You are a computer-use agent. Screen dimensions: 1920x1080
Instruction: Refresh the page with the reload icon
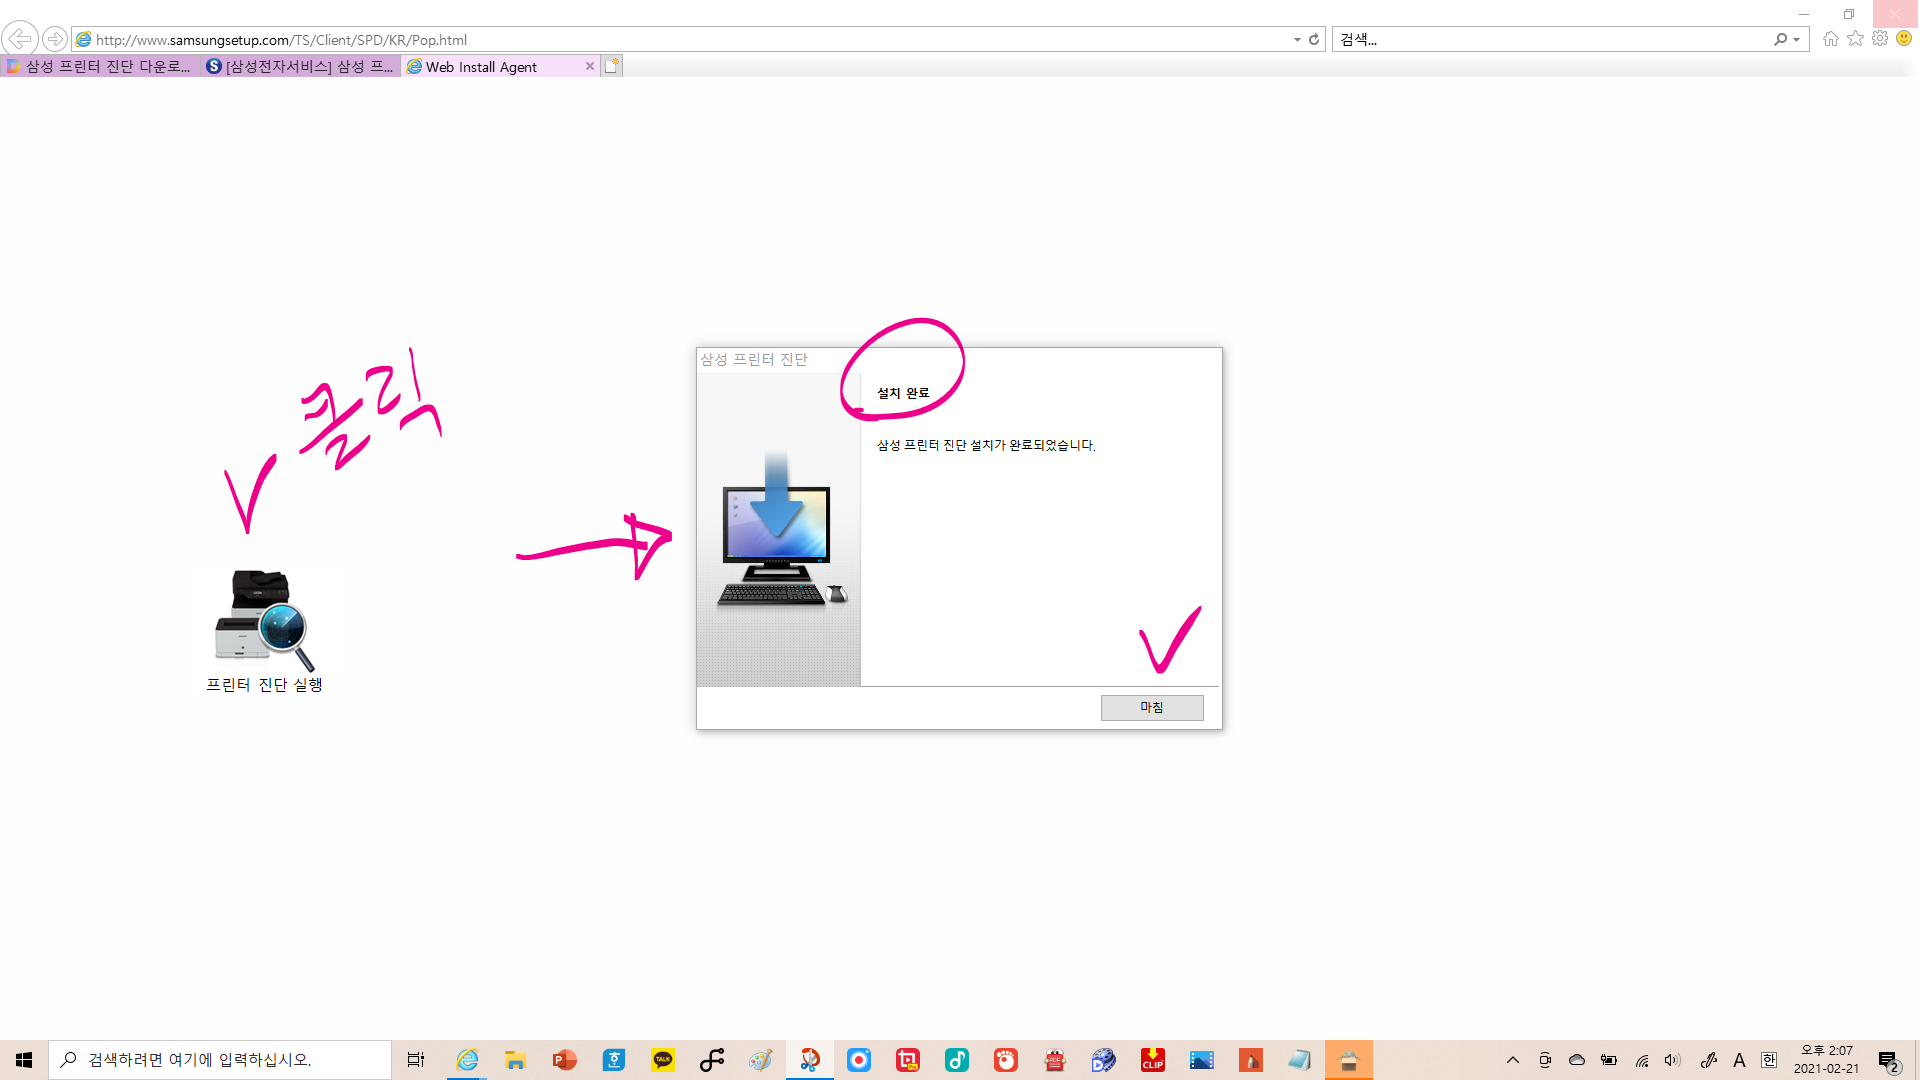pyautogui.click(x=1314, y=40)
